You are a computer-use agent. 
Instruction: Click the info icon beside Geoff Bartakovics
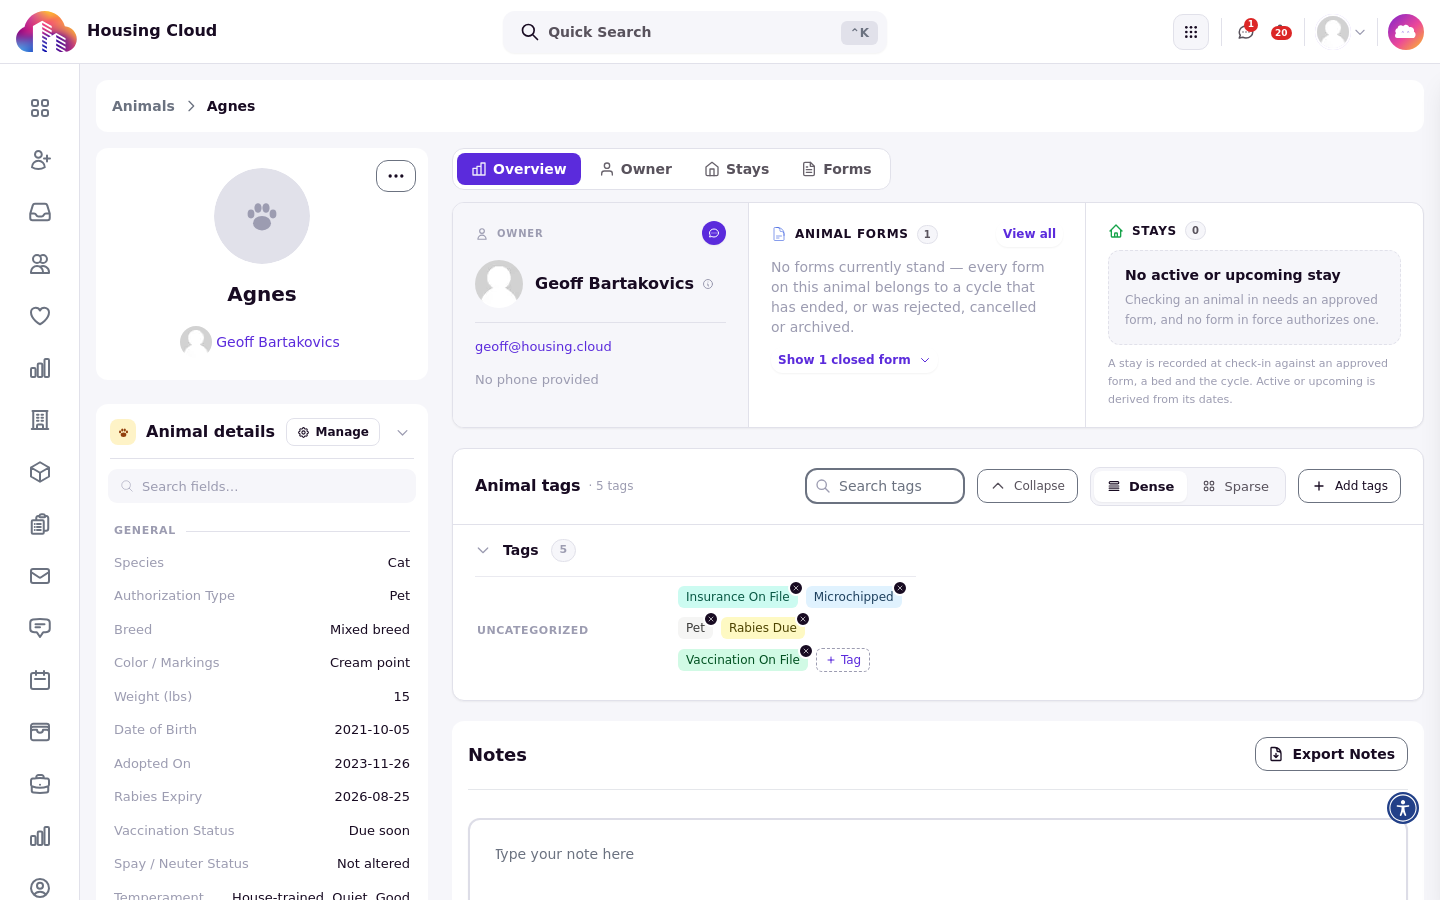point(708,284)
